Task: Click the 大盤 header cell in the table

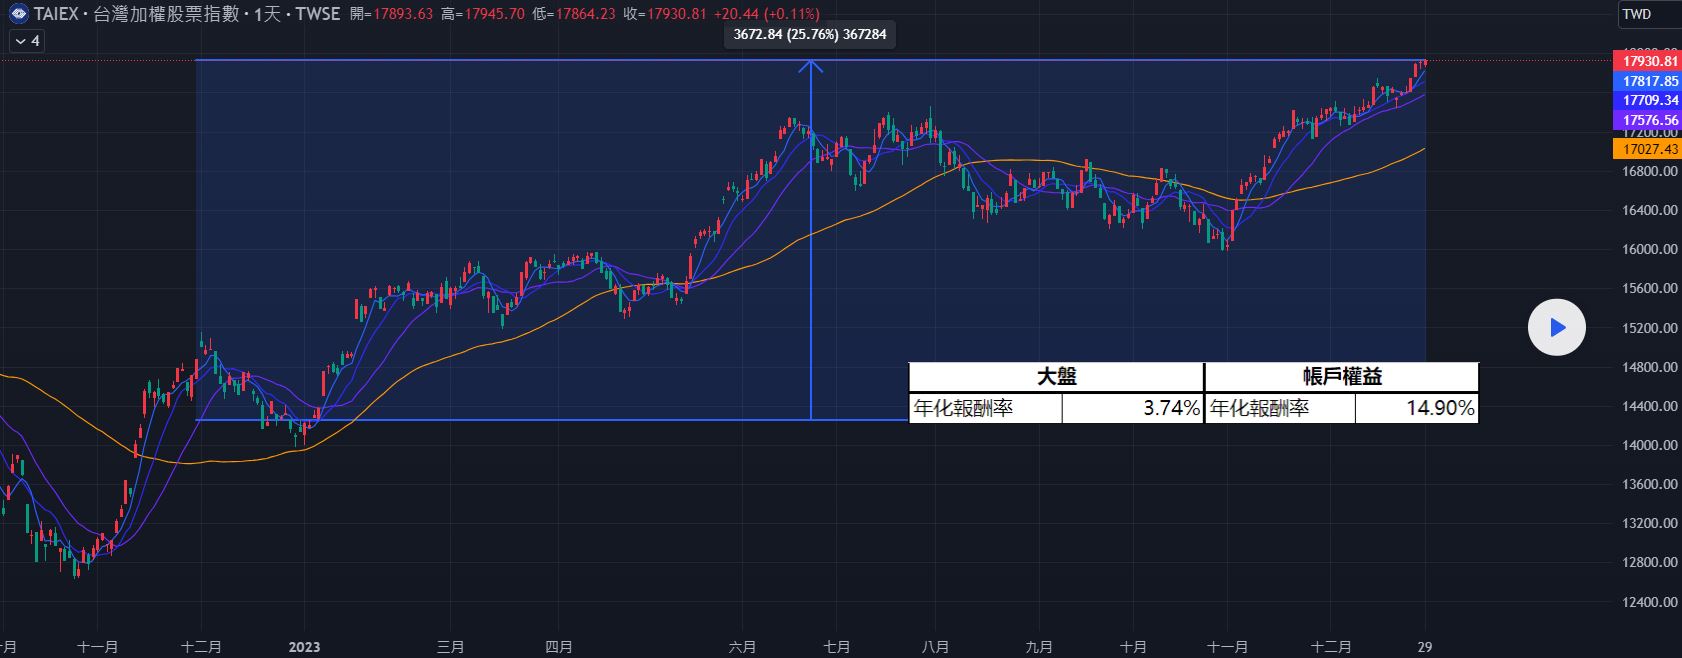Action: (x=1056, y=377)
